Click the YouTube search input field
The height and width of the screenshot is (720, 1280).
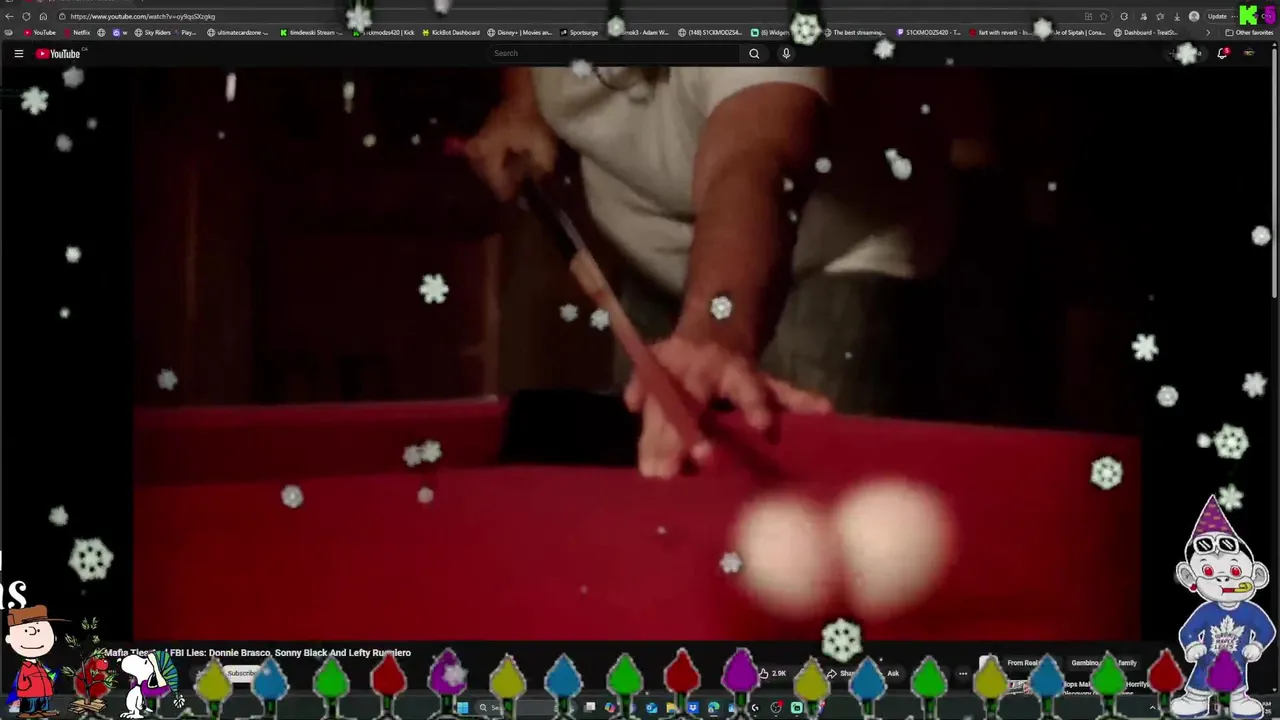tap(615, 54)
